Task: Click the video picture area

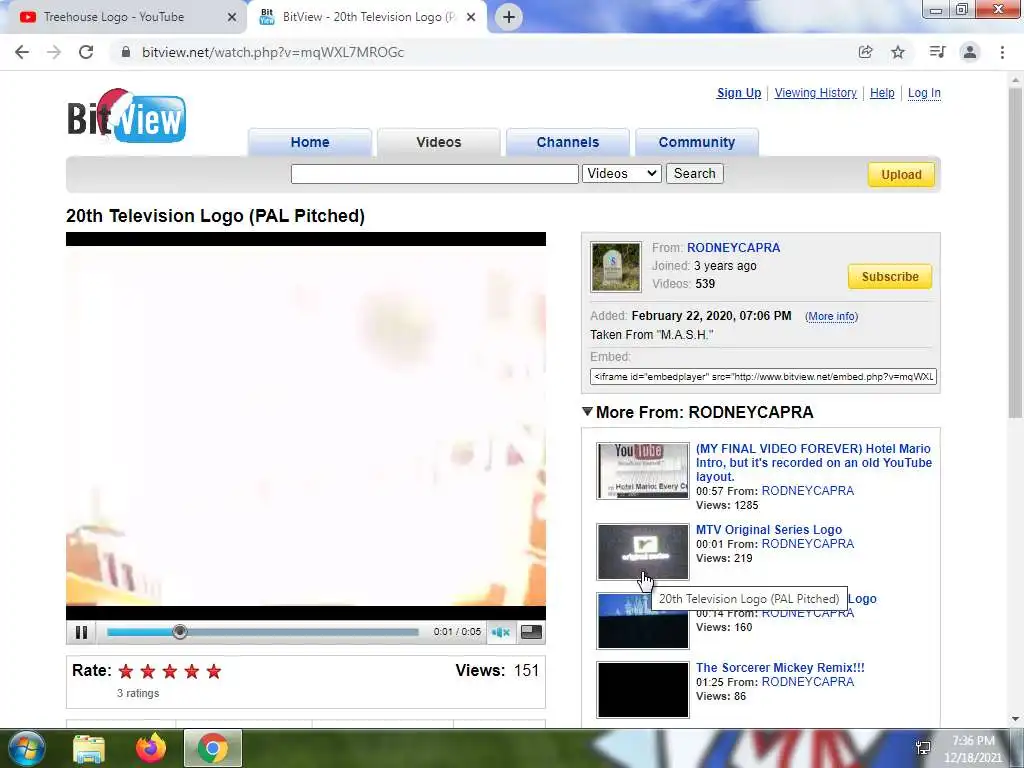Action: (306, 426)
